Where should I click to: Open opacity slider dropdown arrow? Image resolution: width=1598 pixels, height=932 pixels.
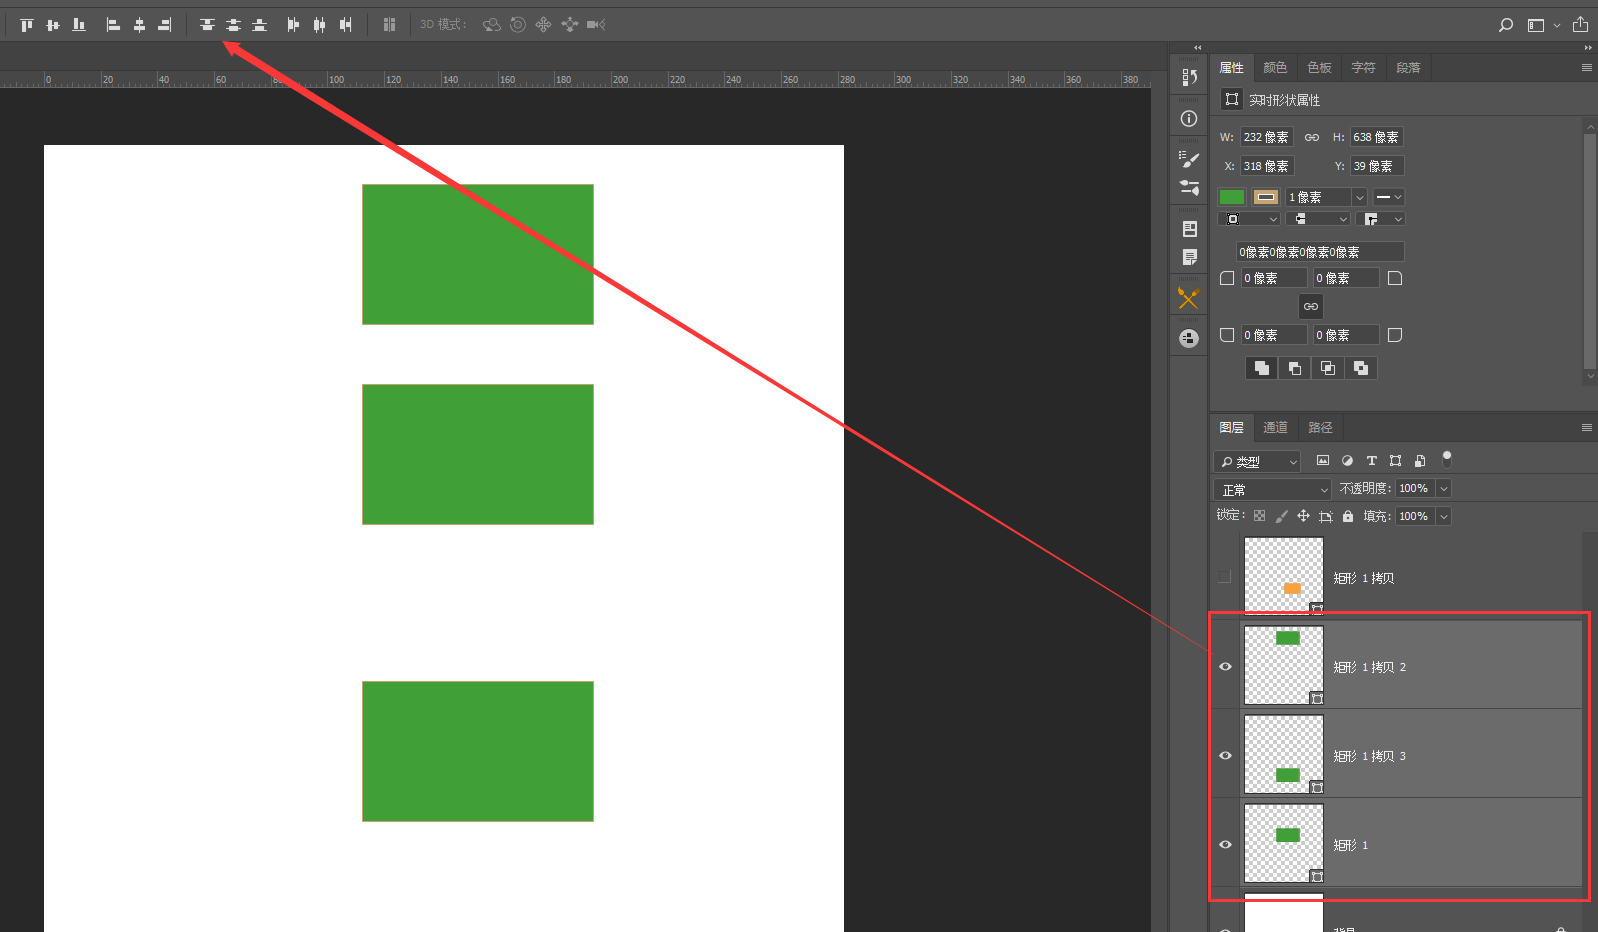coord(1443,488)
